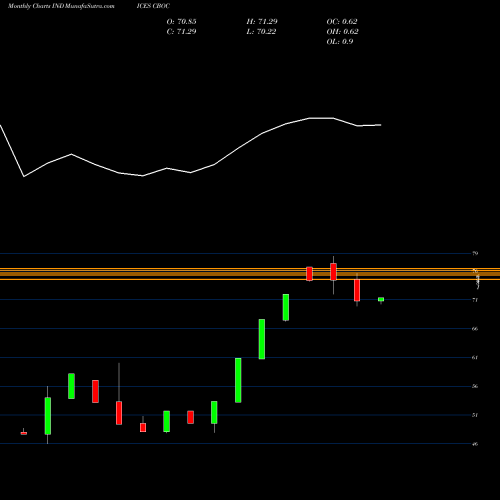Click the green candle spanning 61 to 66
This screenshot has width=500, height=500.
[262, 339]
